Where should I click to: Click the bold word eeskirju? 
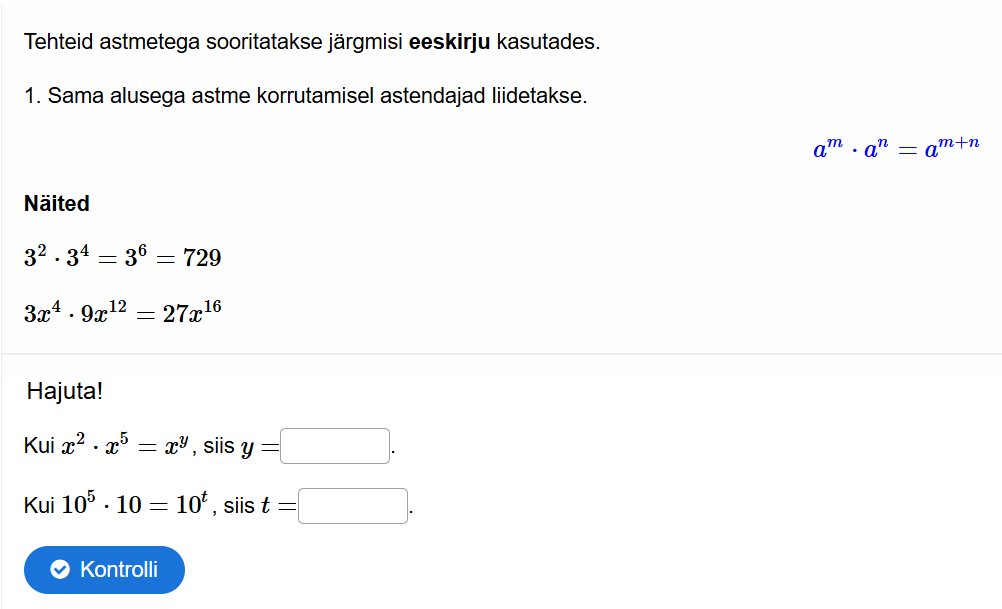[x=450, y=42]
